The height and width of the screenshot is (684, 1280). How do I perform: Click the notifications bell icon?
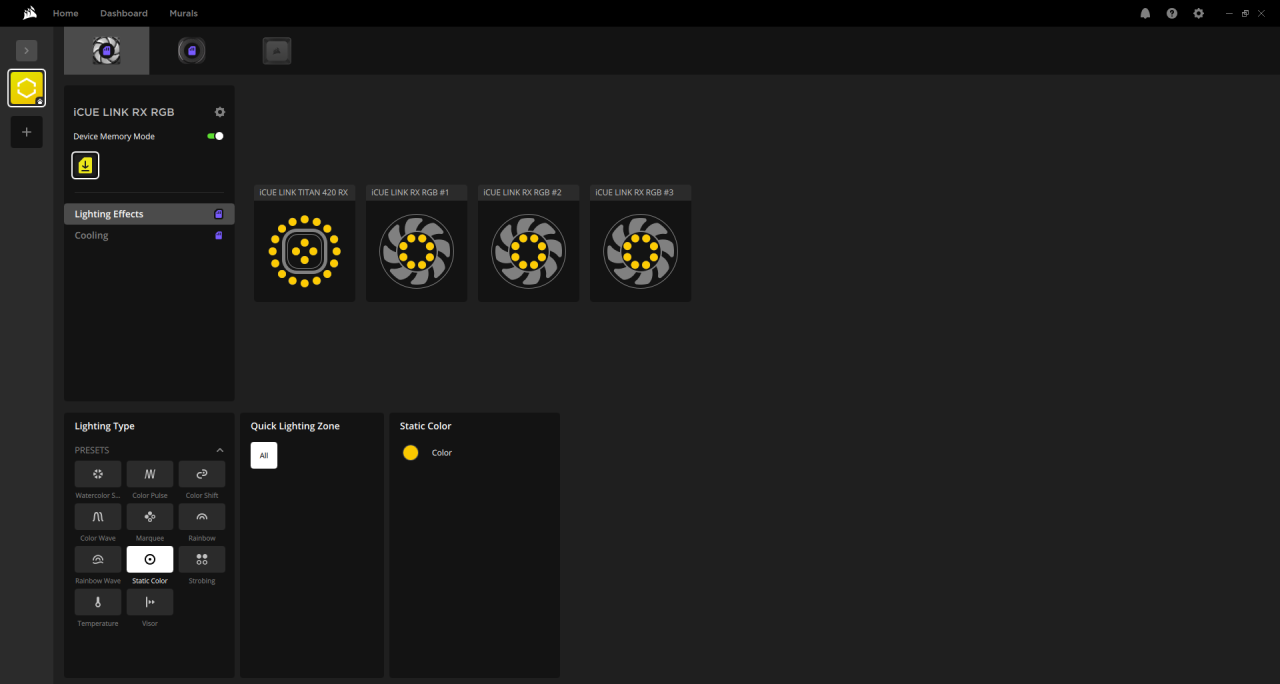1145,13
